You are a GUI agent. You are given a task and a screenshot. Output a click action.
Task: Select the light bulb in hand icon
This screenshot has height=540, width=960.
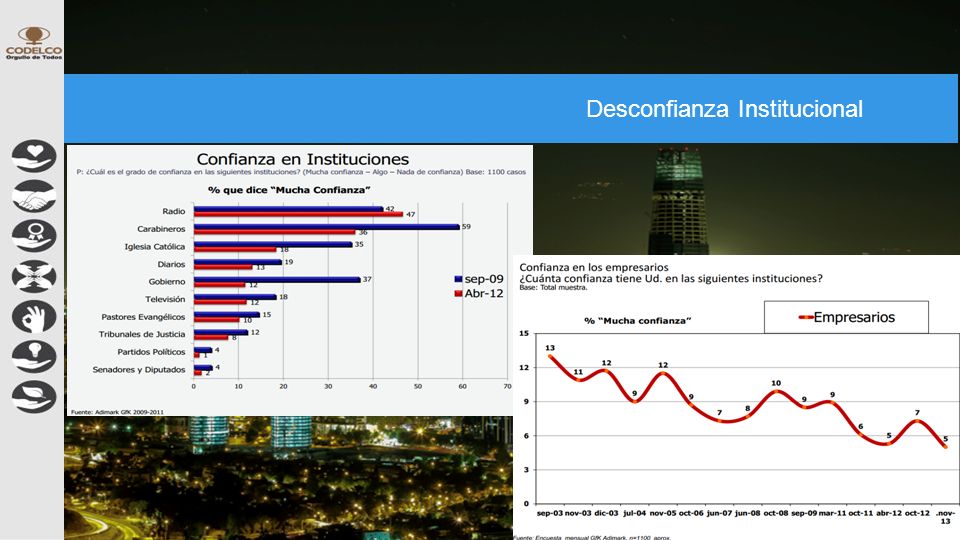(x=34, y=356)
